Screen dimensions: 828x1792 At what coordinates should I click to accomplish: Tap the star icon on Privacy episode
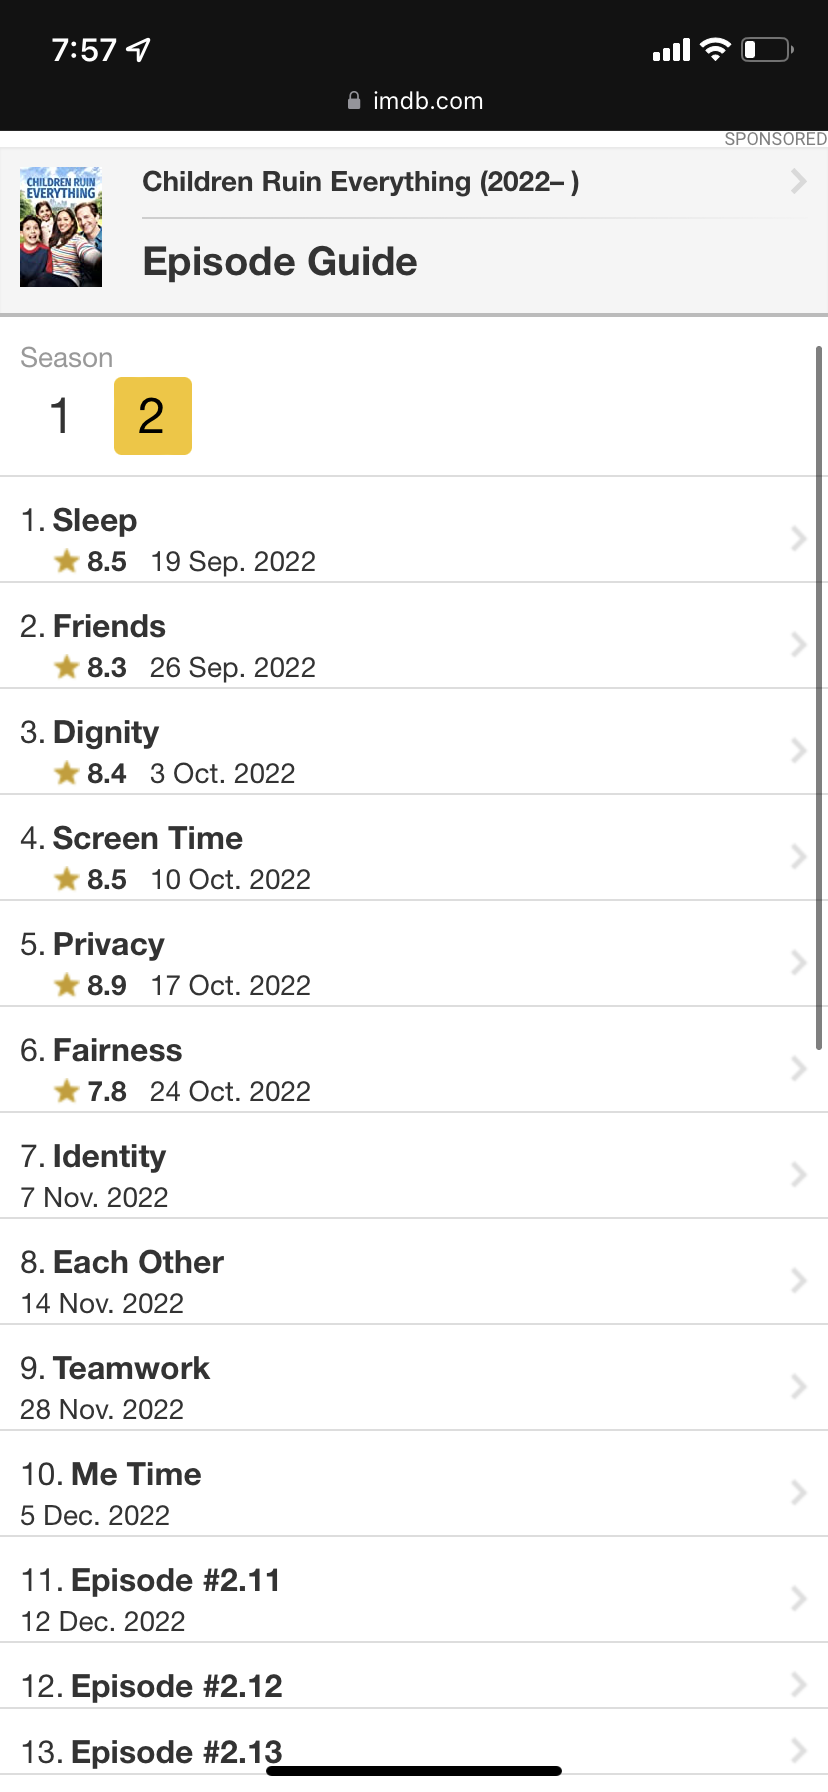[x=67, y=986]
